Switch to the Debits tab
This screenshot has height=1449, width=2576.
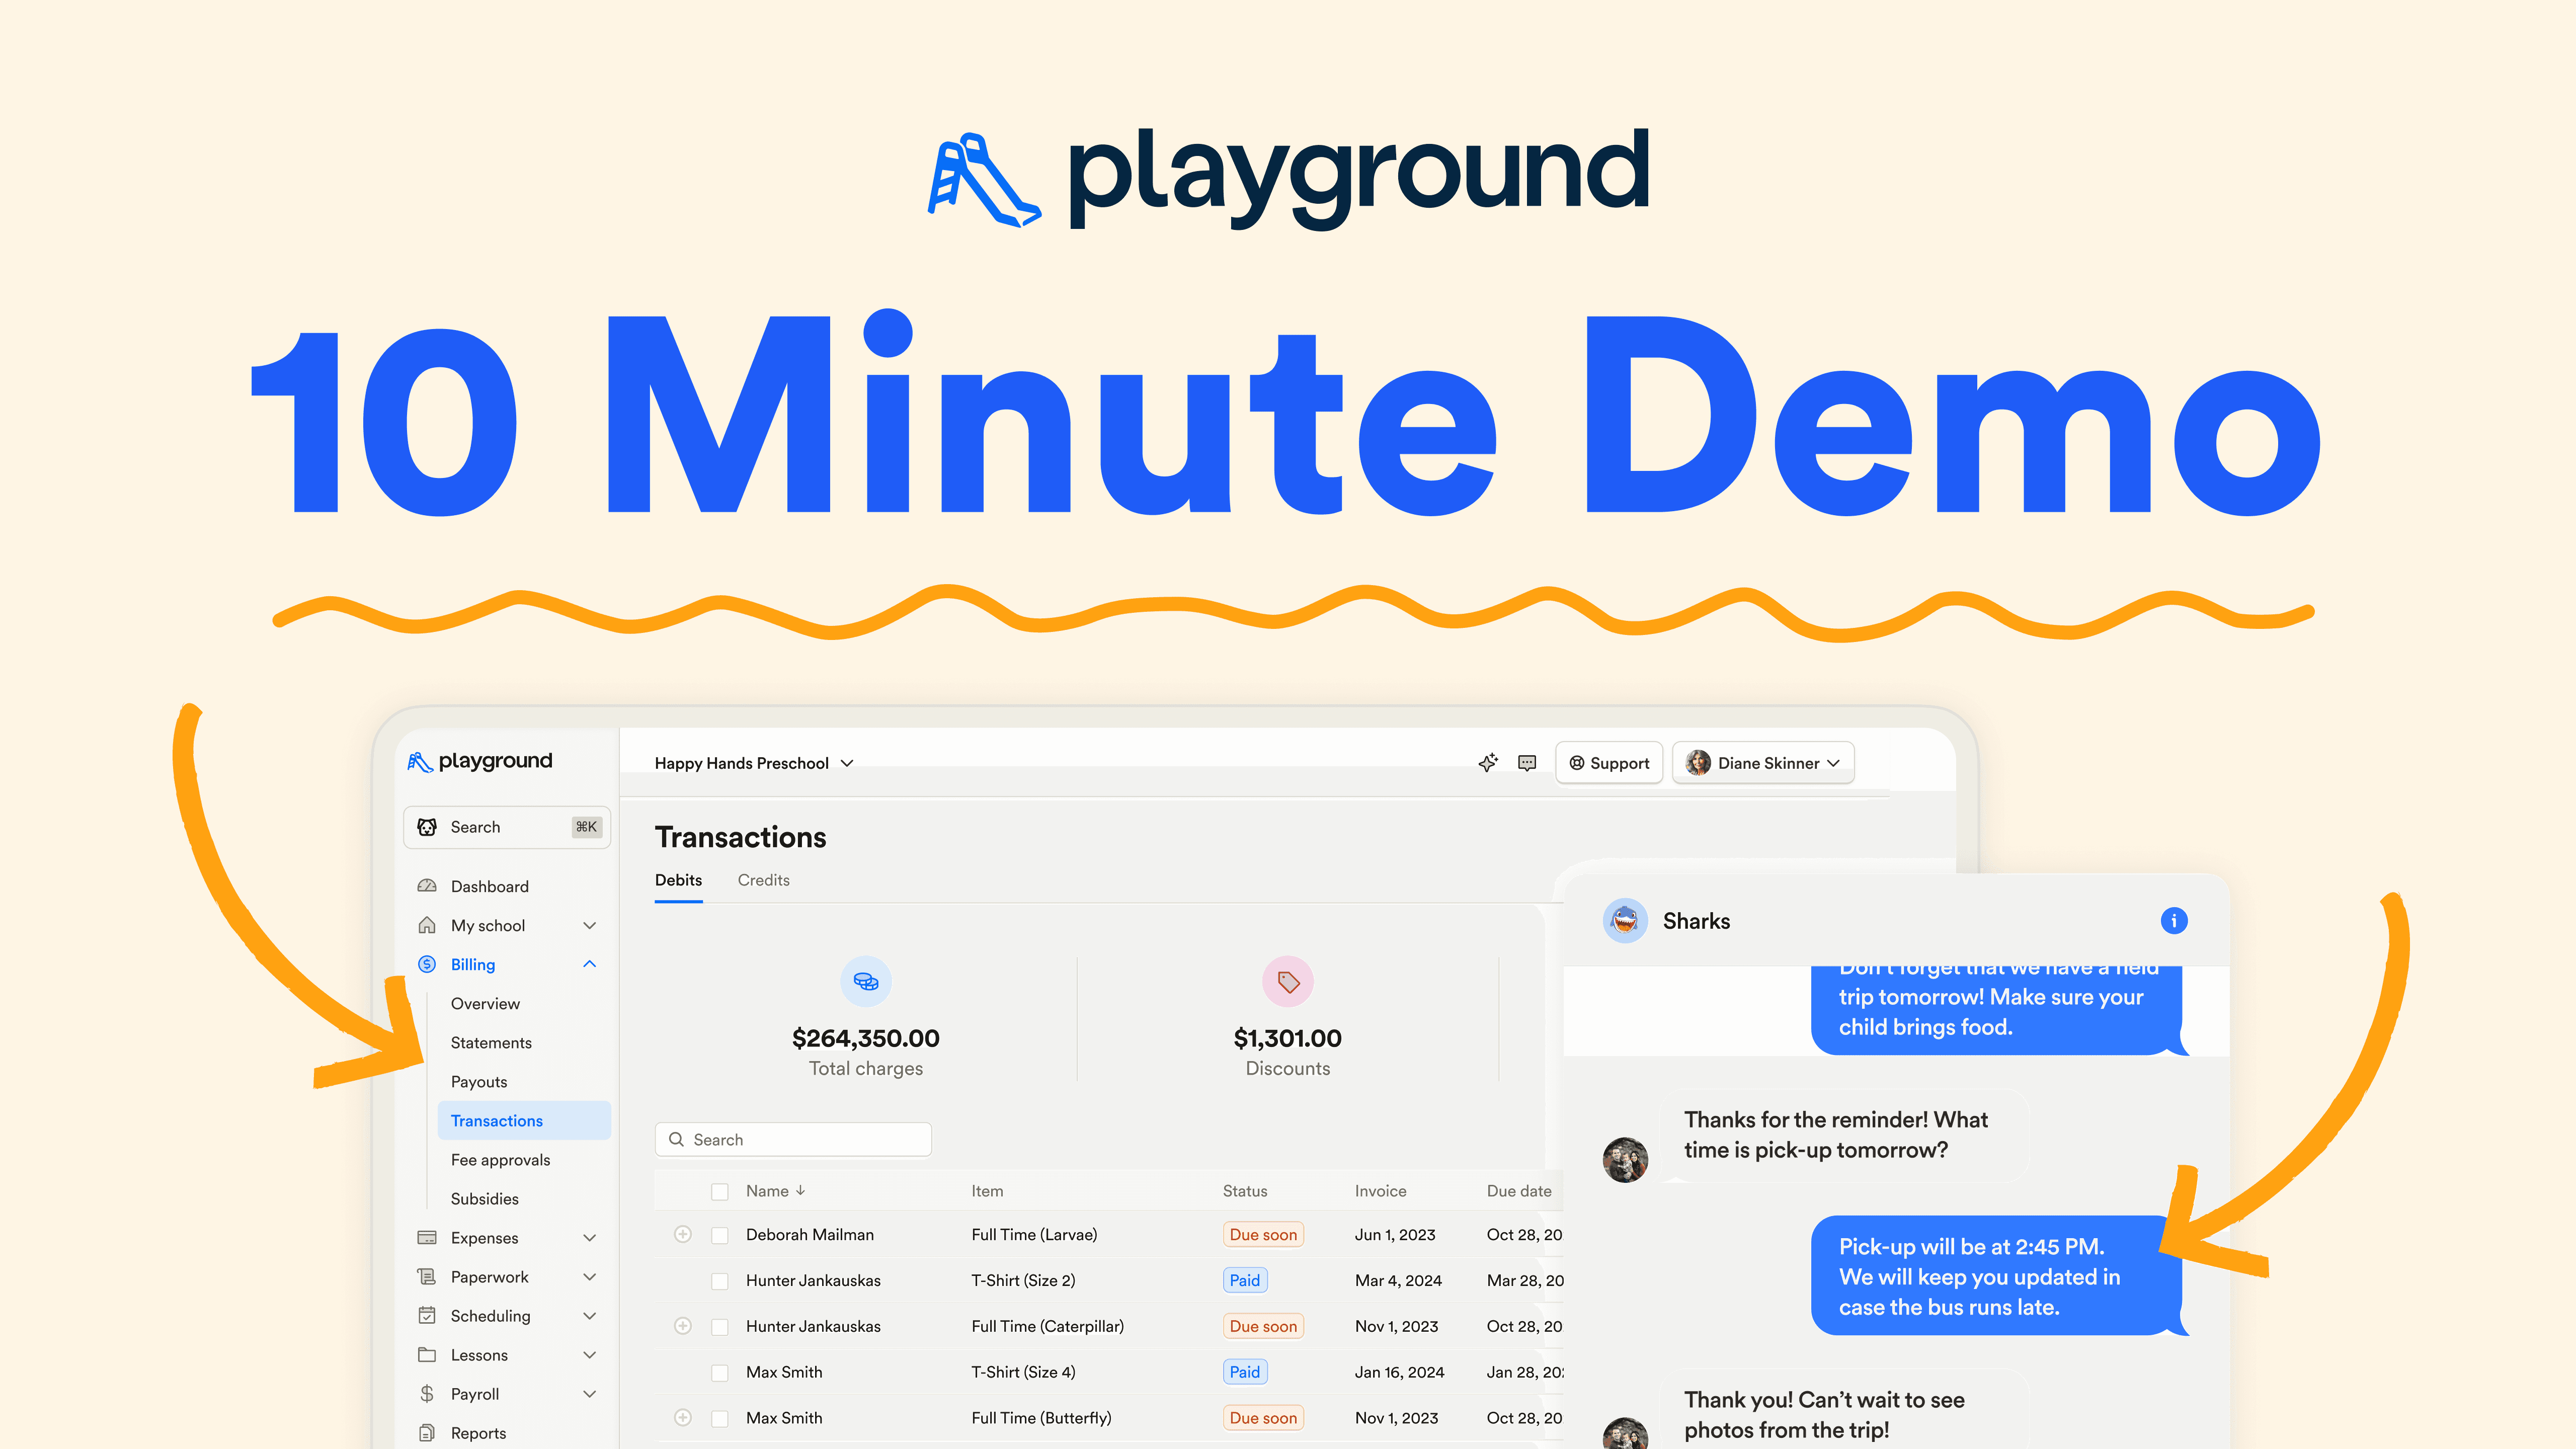pyautogui.click(x=678, y=880)
